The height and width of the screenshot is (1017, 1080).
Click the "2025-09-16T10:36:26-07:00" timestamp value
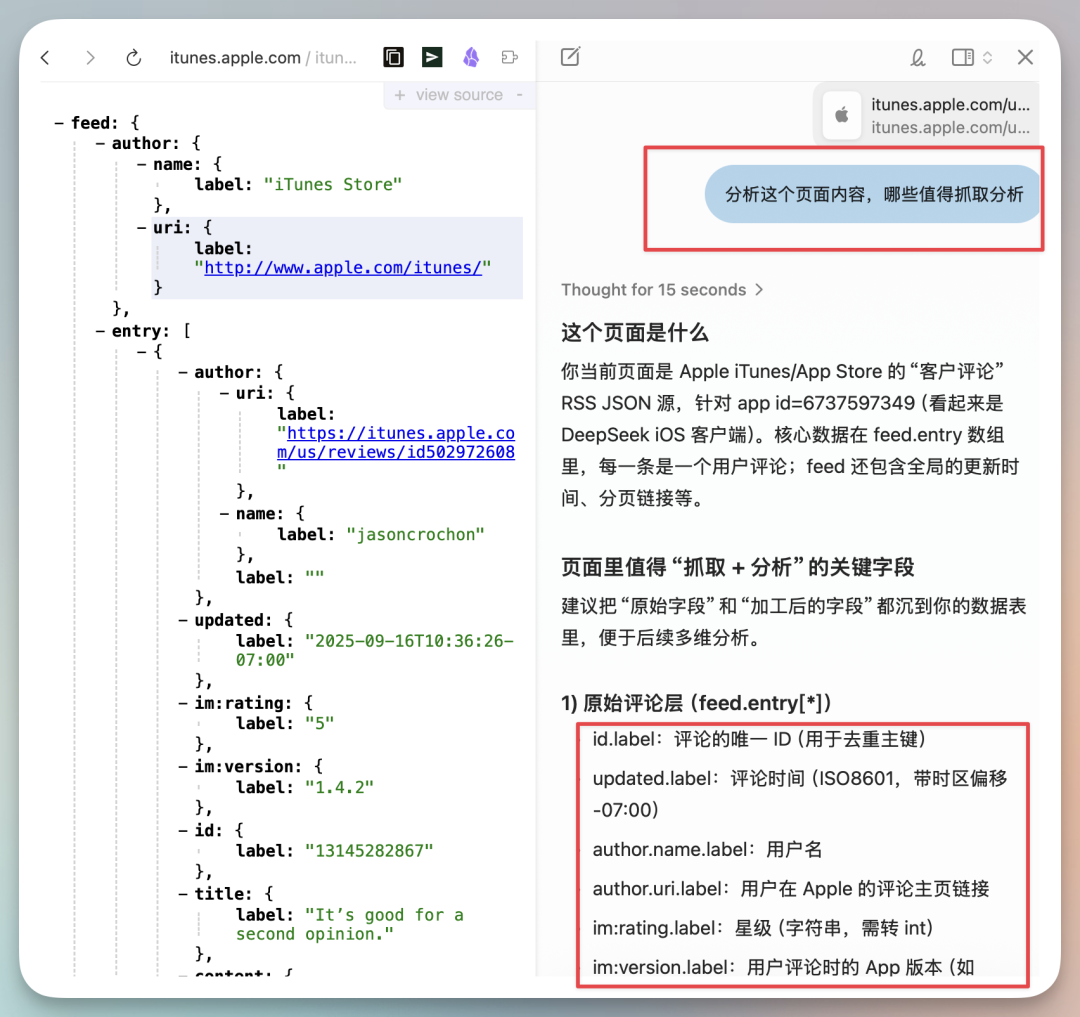[375, 651]
